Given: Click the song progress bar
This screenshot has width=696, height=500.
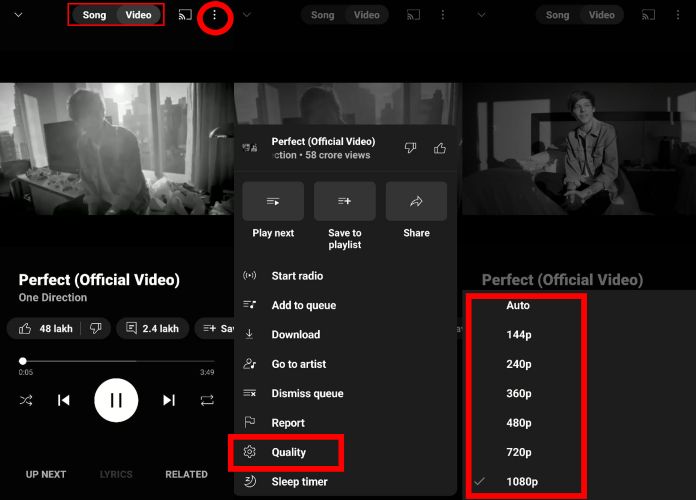Looking at the screenshot, I should pos(116,361).
